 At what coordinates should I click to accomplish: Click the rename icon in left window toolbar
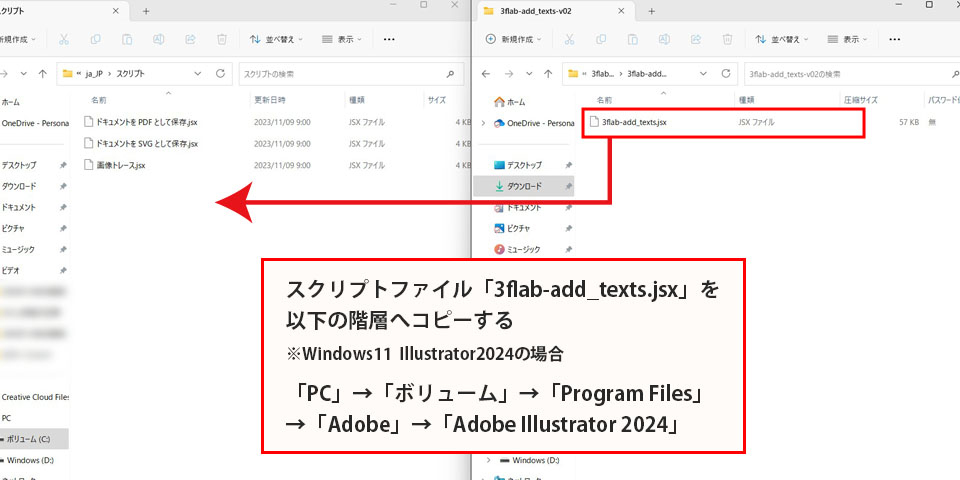click(x=159, y=40)
